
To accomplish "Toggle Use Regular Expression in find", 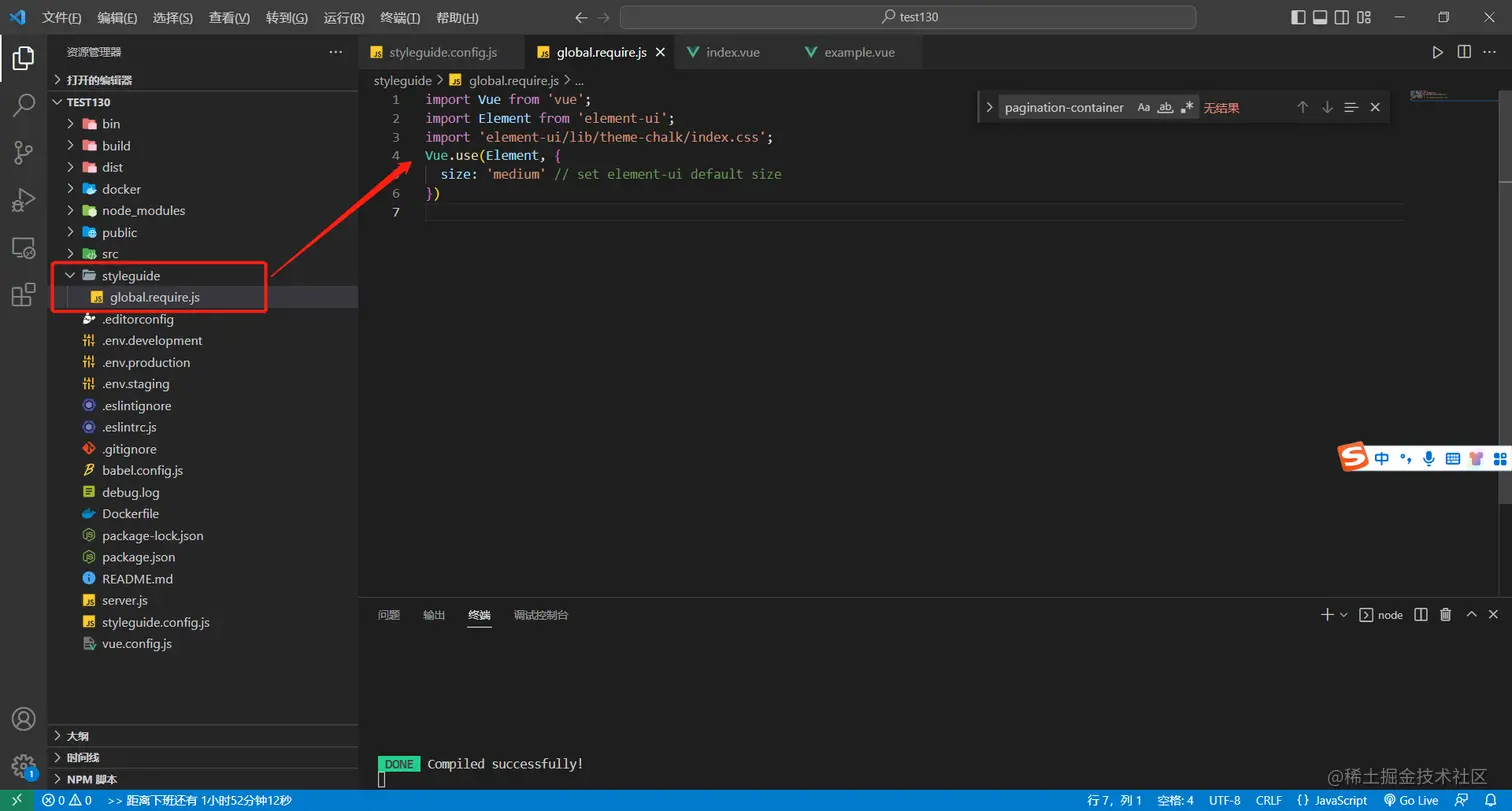I will click(1187, 107).
